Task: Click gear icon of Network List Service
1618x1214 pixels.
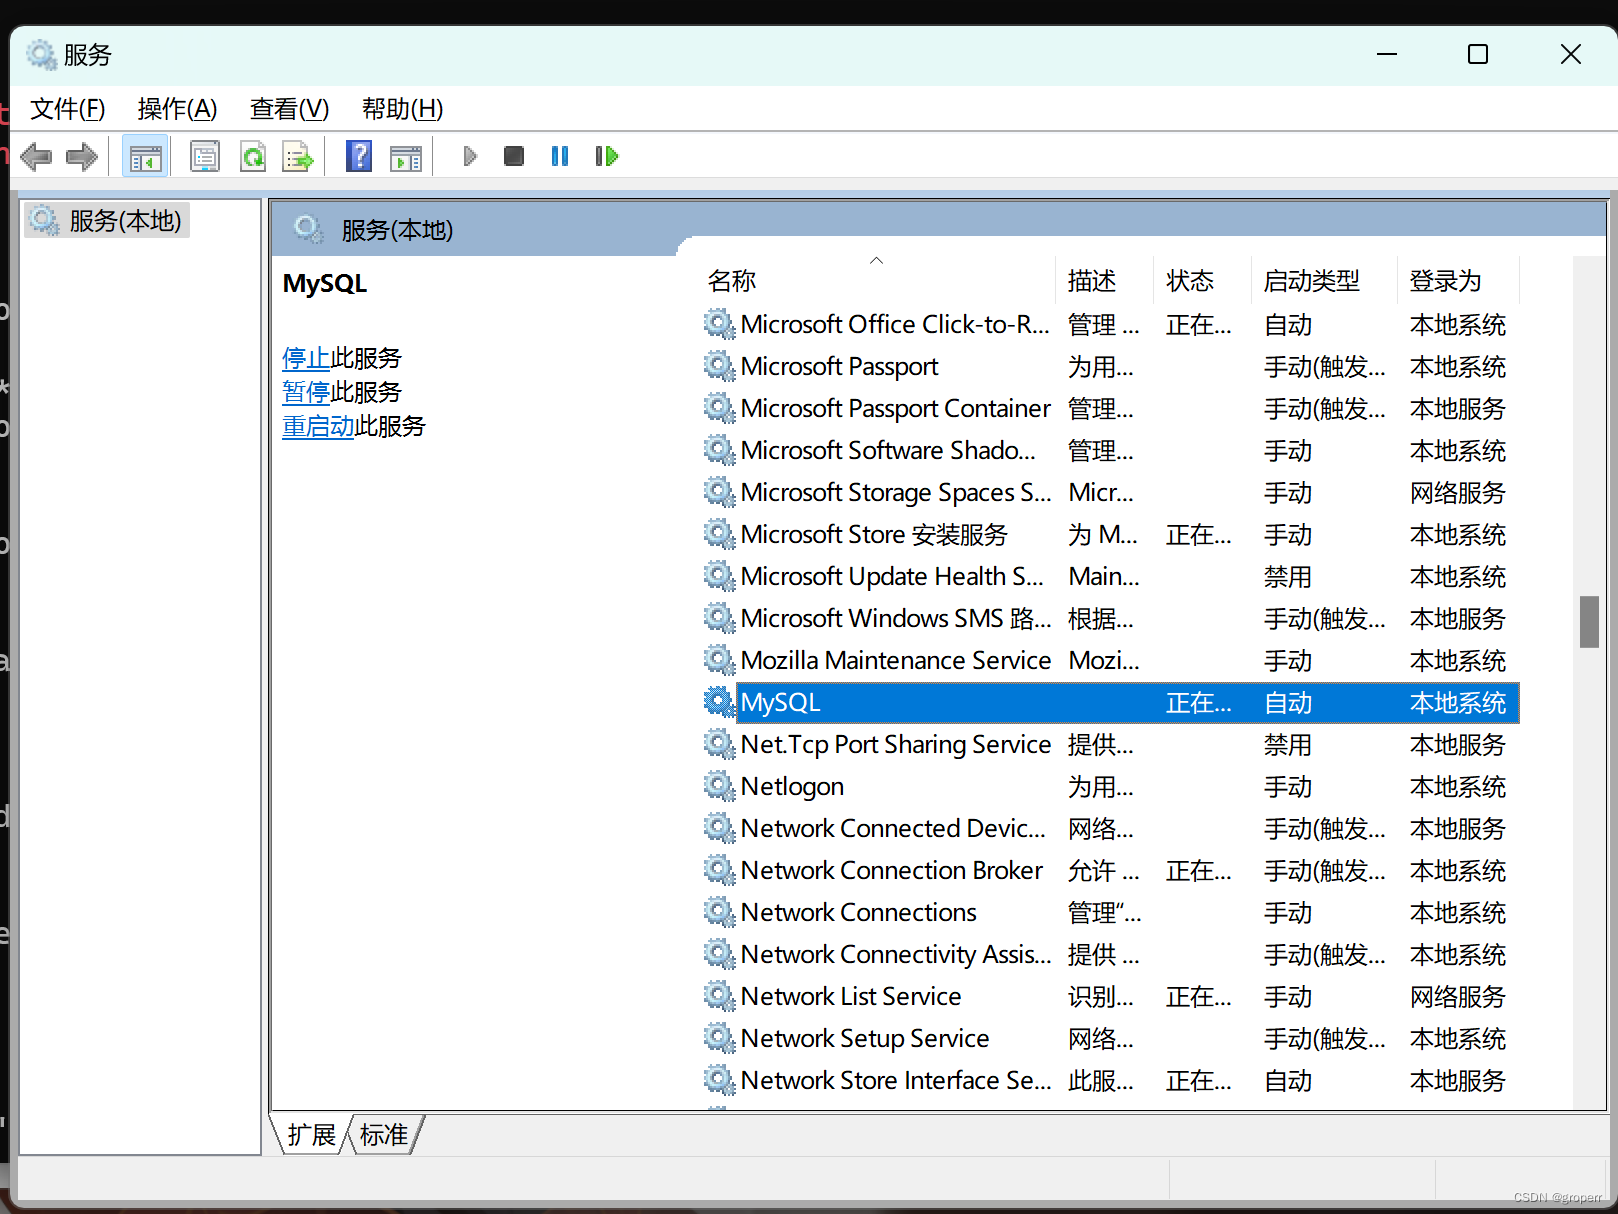Action: pos(718,996)
